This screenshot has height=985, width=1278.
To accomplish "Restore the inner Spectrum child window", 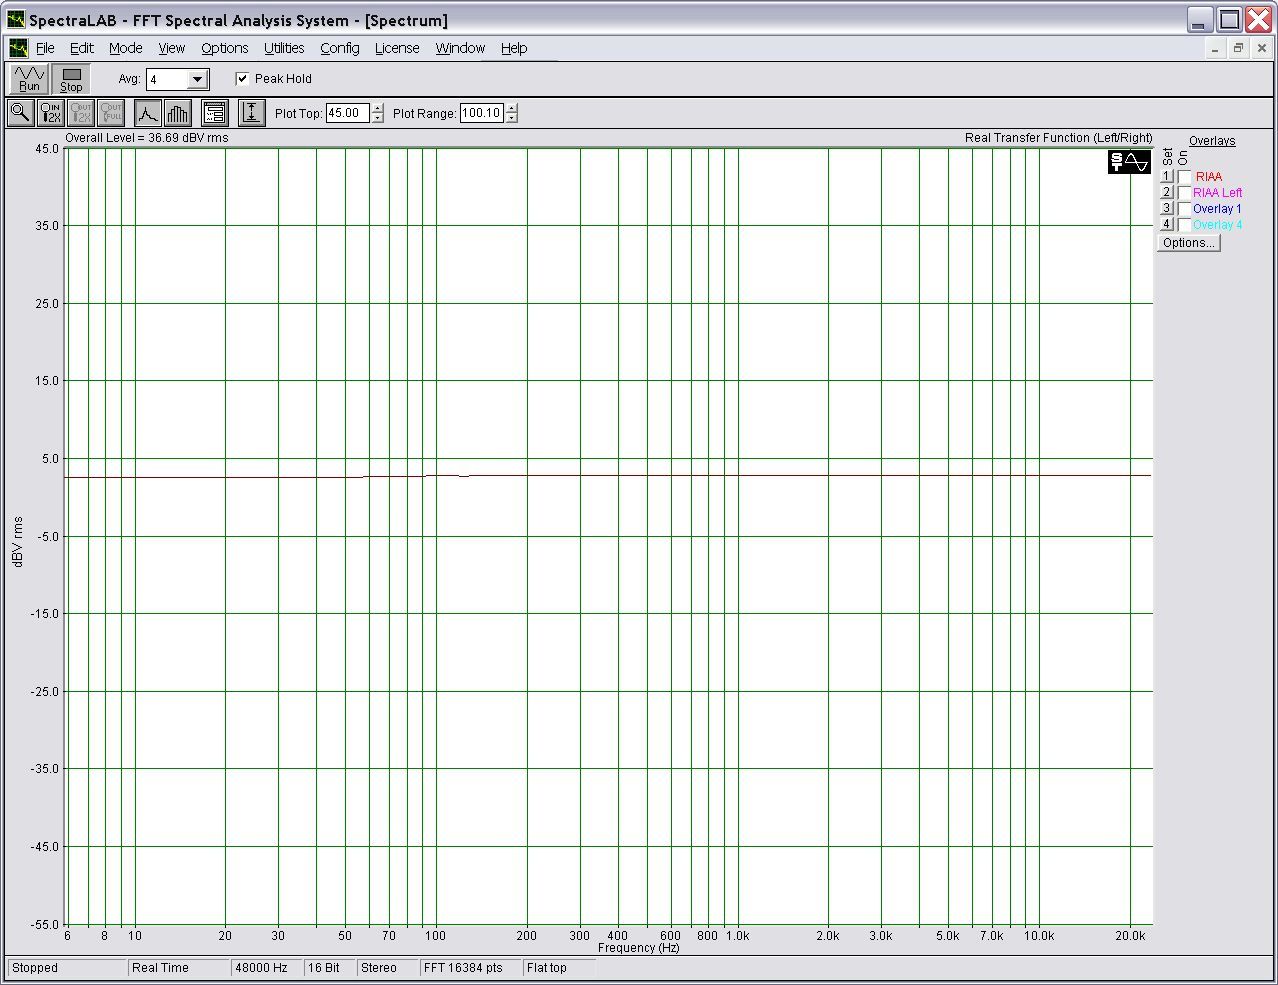I will 1238,48.
